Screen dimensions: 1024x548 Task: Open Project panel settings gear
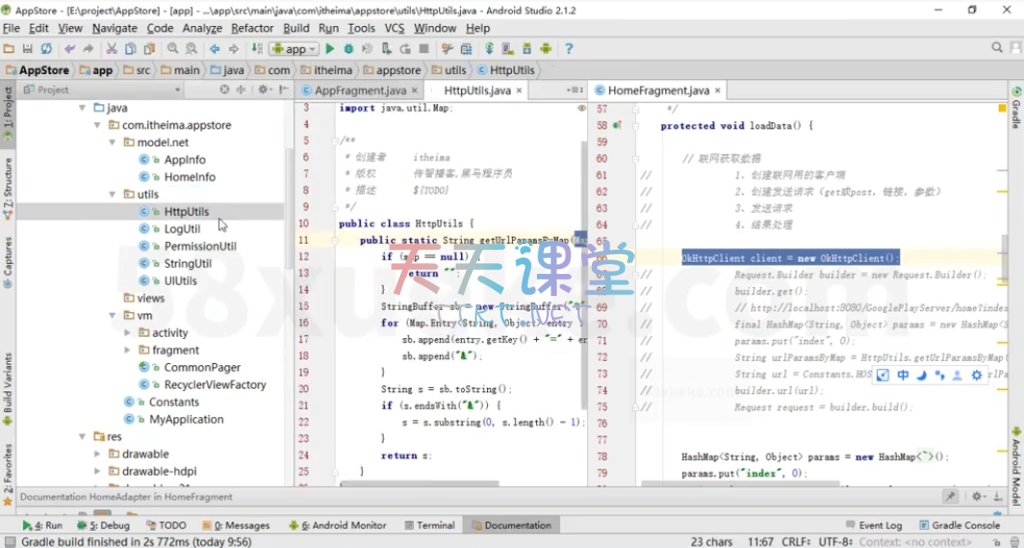[x=264, y=89]
